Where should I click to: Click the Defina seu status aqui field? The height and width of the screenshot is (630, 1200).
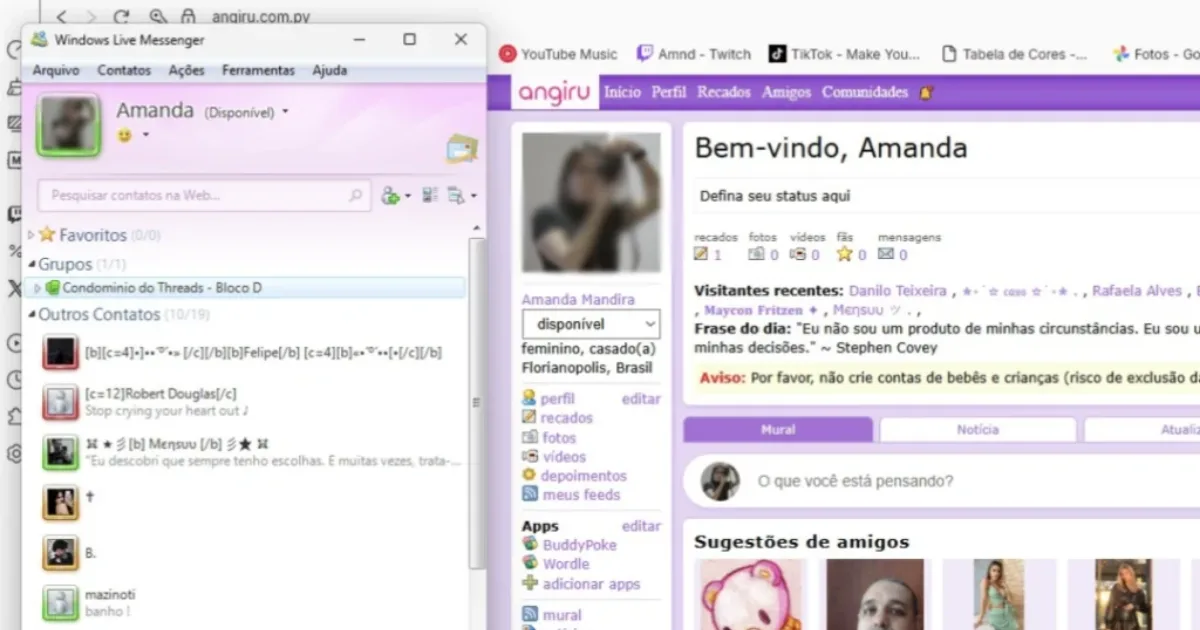[x=946, y=196]
